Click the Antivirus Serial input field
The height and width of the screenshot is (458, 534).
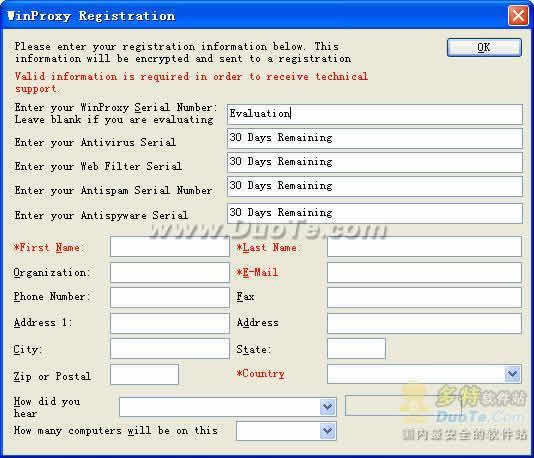[x=375, y=138]
